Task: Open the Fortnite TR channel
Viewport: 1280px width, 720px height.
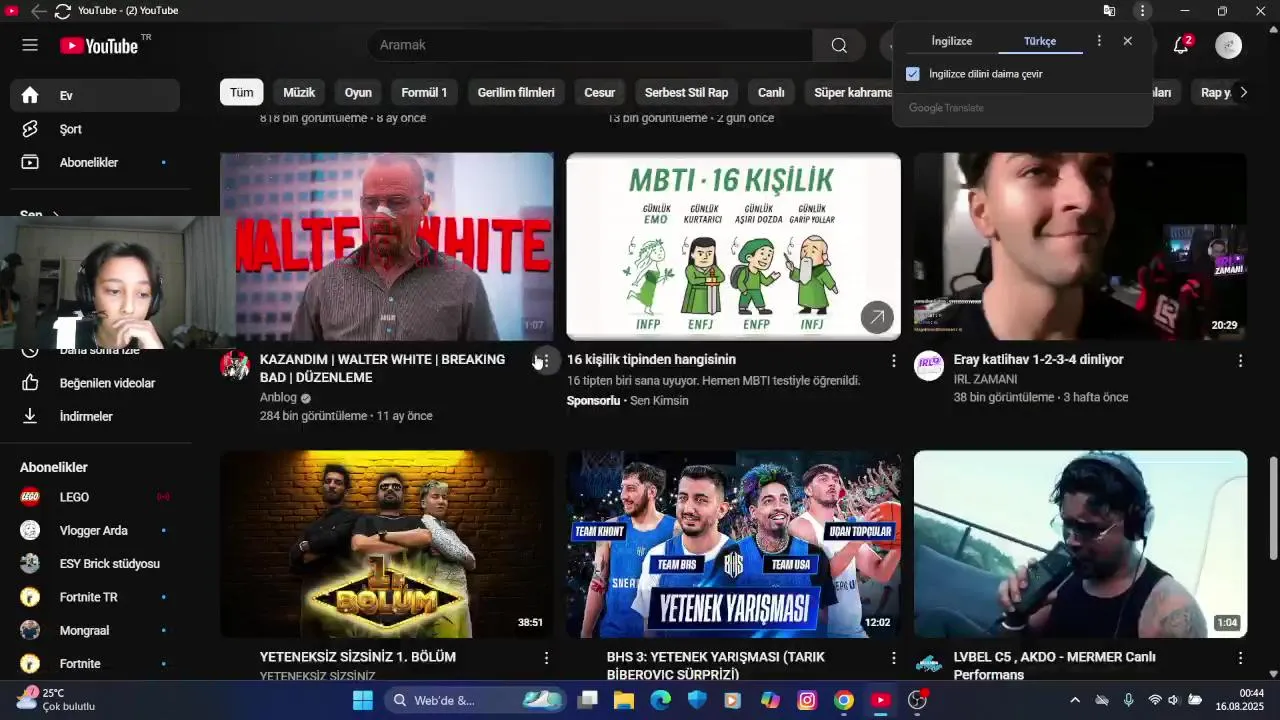Action: [x=95, y=597]
